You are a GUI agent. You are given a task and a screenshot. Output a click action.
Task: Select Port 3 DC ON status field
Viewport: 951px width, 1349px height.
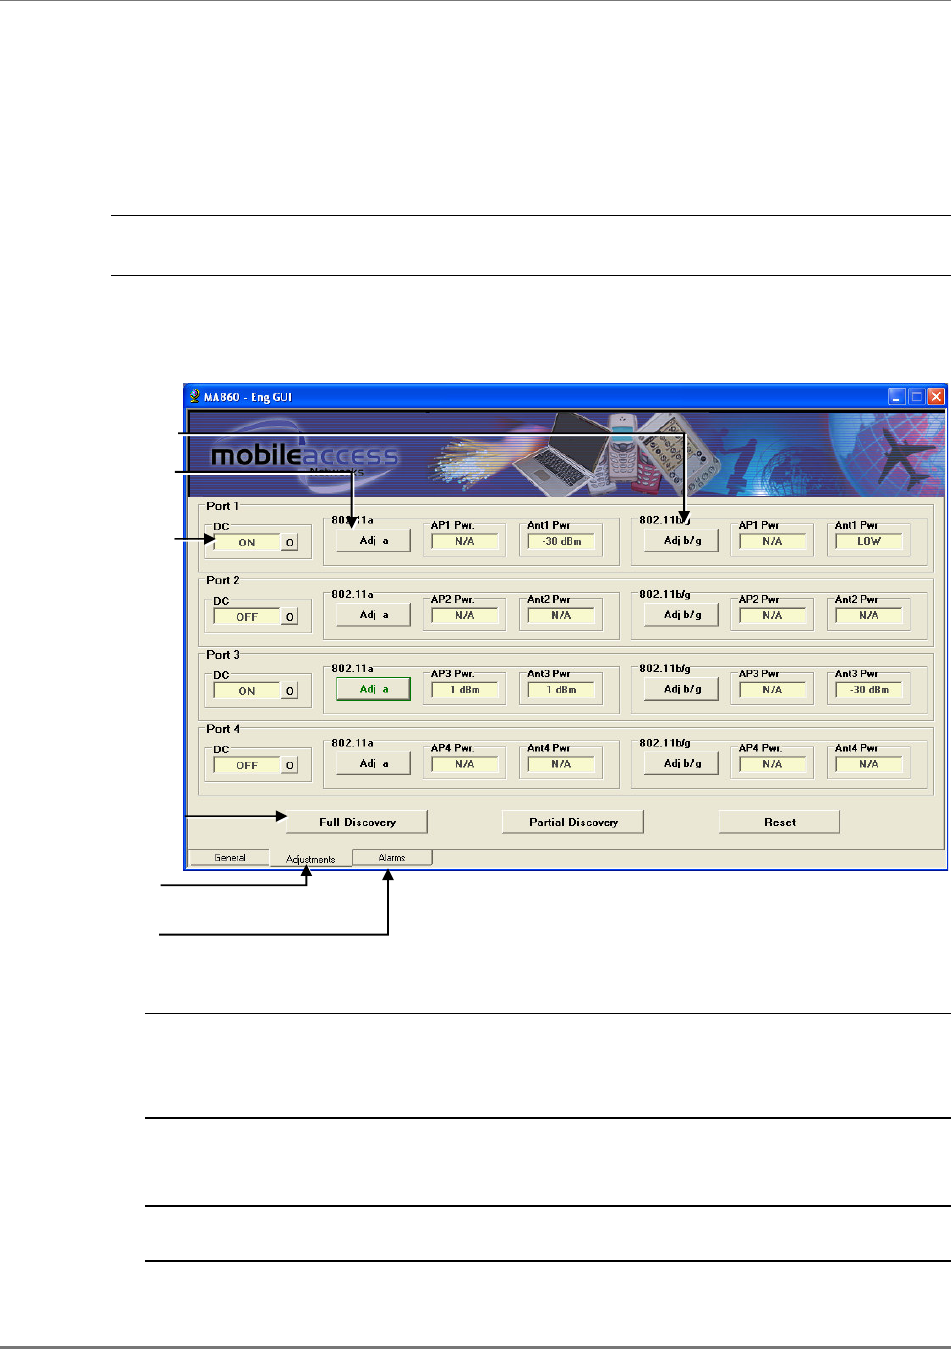pos(246,691)
